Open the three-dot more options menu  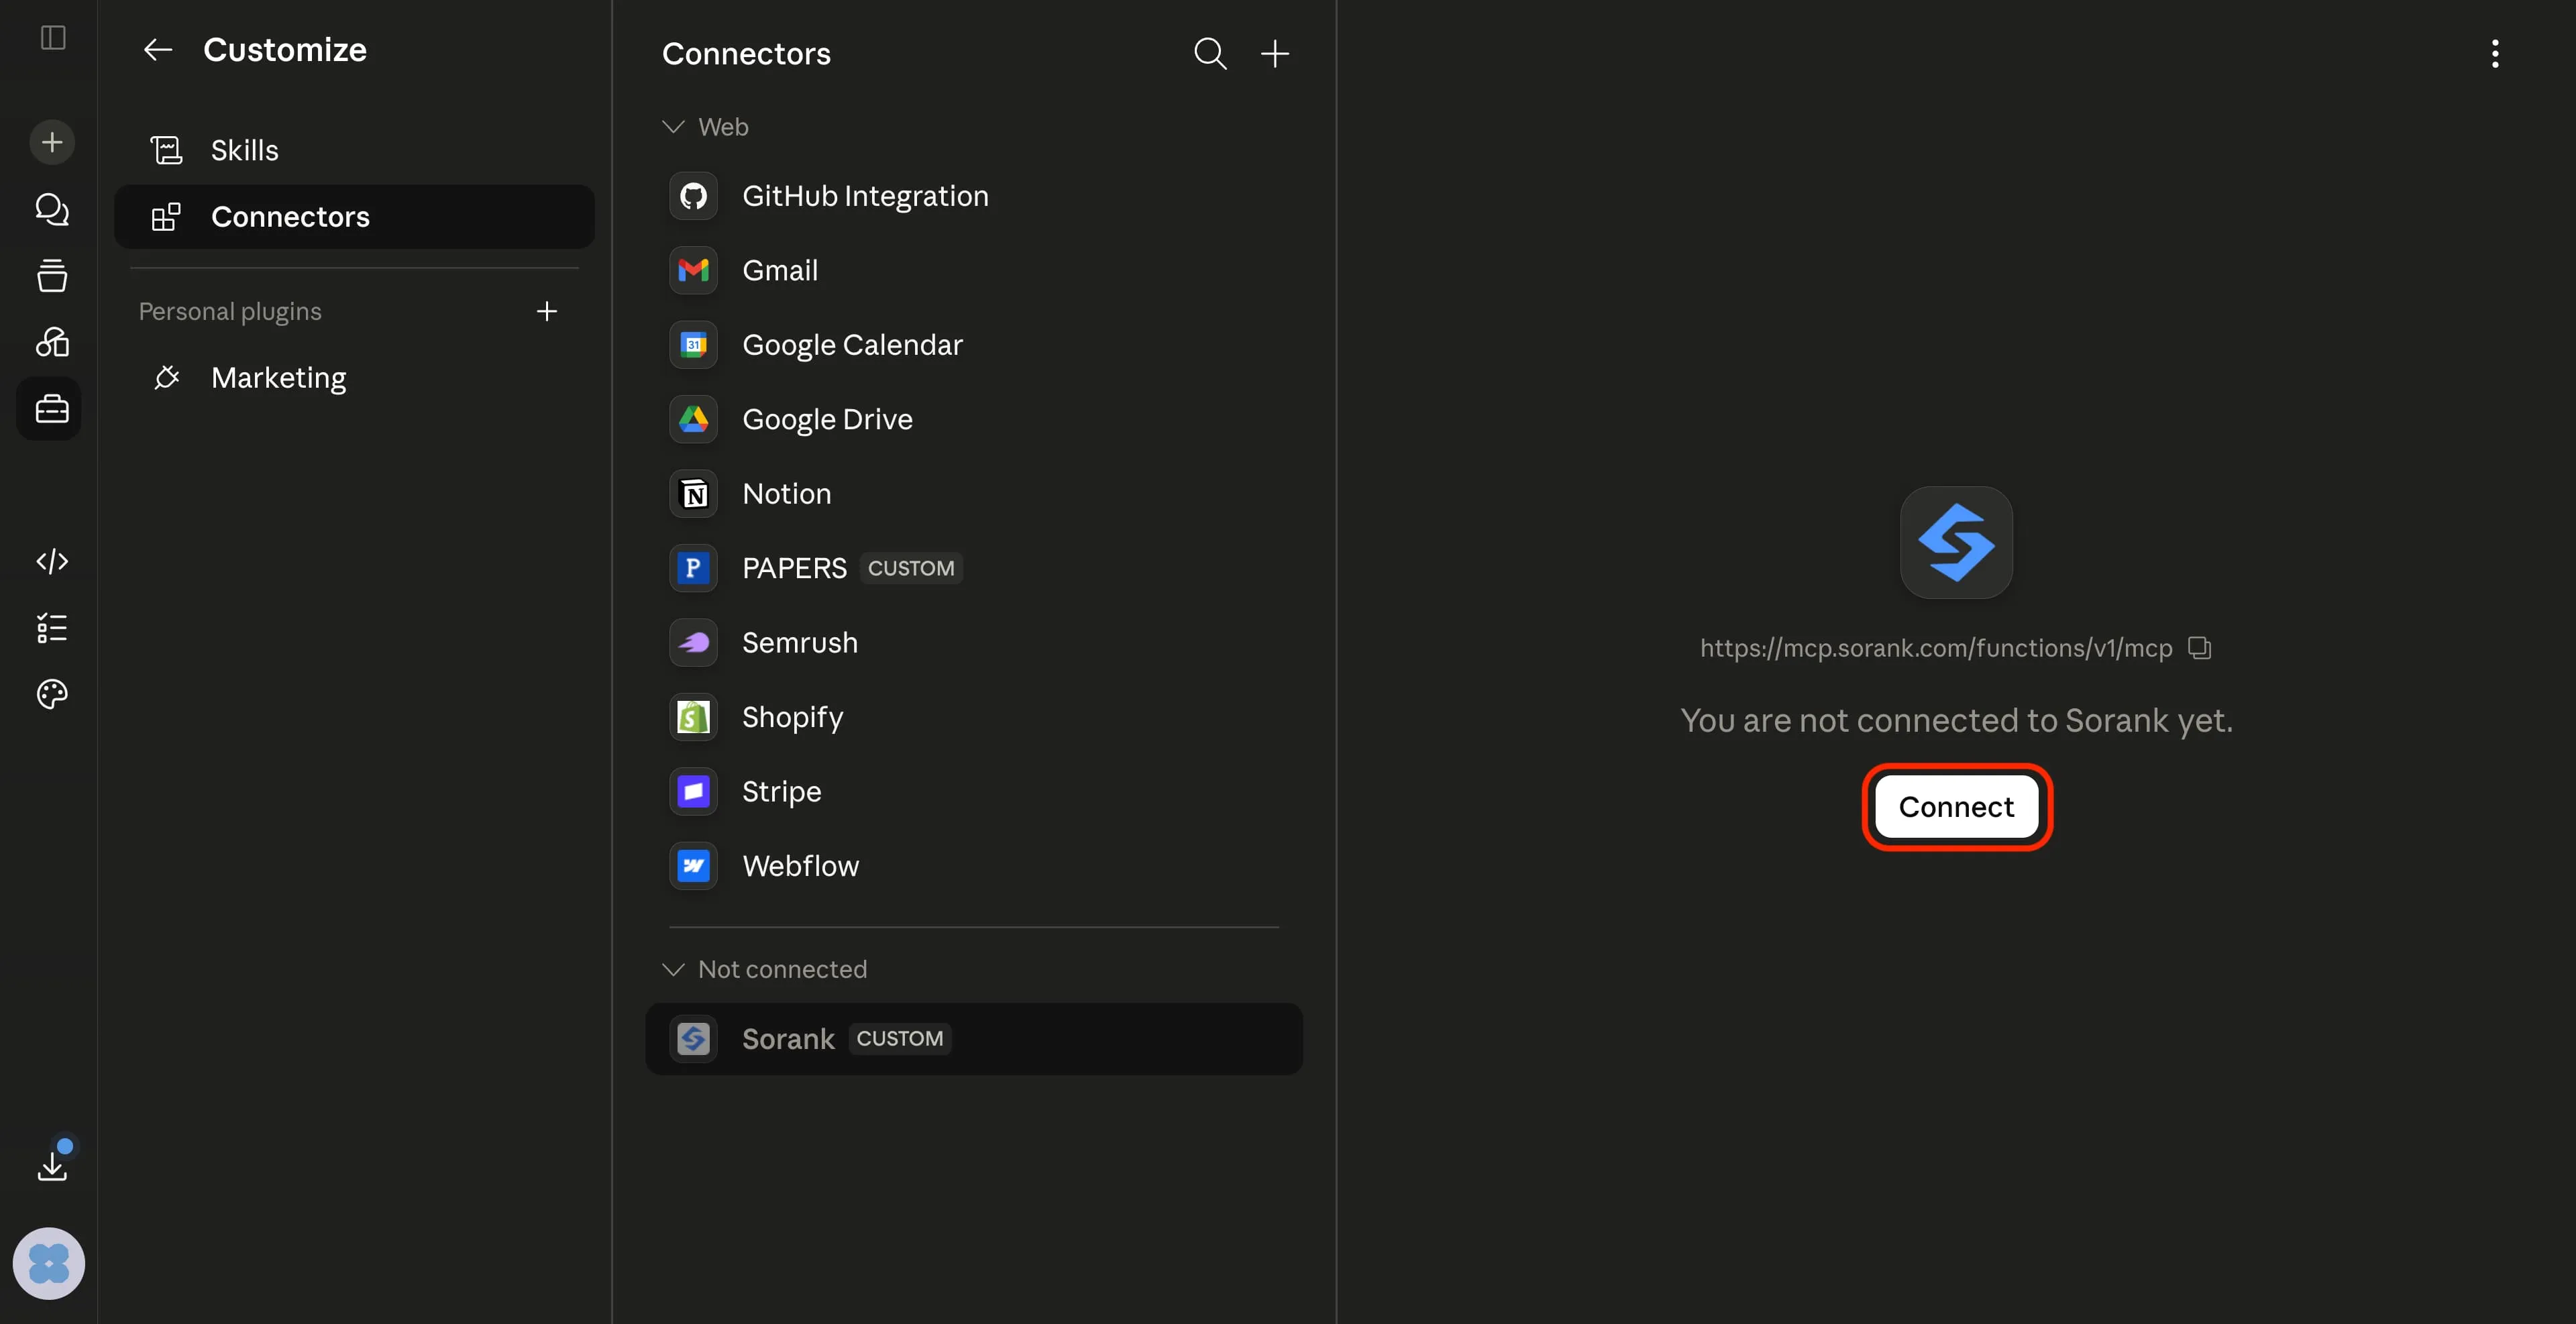[2495, 53]
